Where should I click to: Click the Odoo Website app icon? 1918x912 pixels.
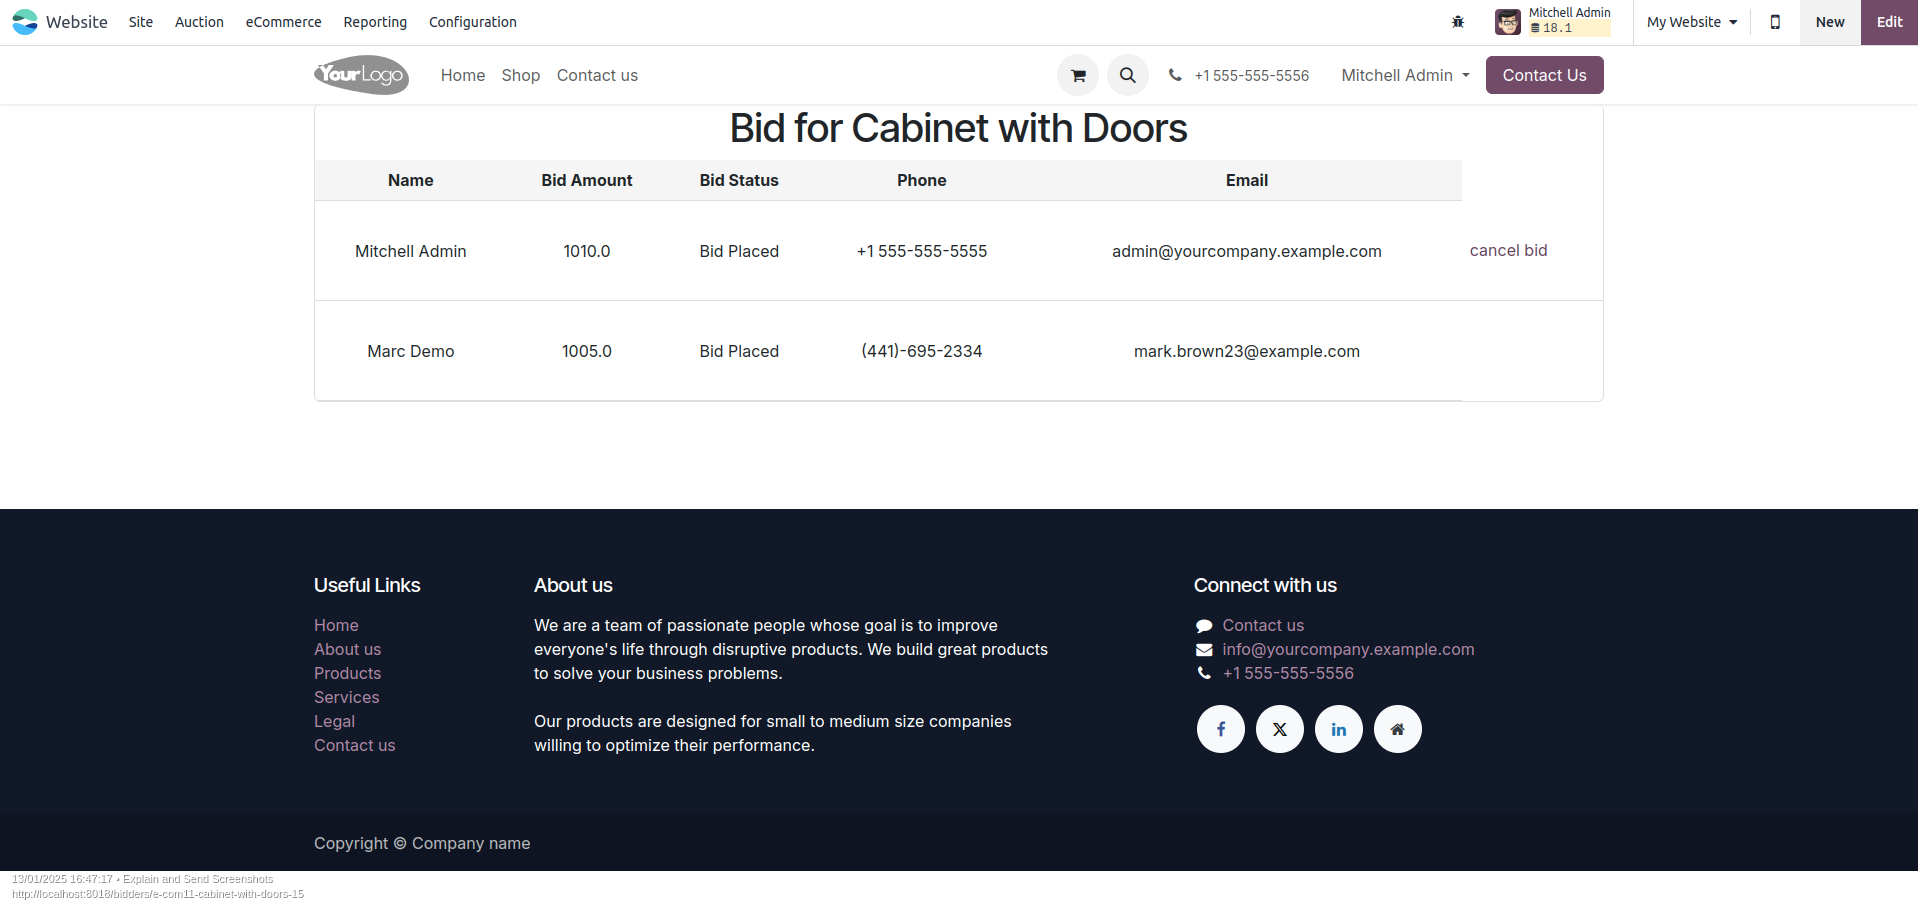[x=25, y=22]
